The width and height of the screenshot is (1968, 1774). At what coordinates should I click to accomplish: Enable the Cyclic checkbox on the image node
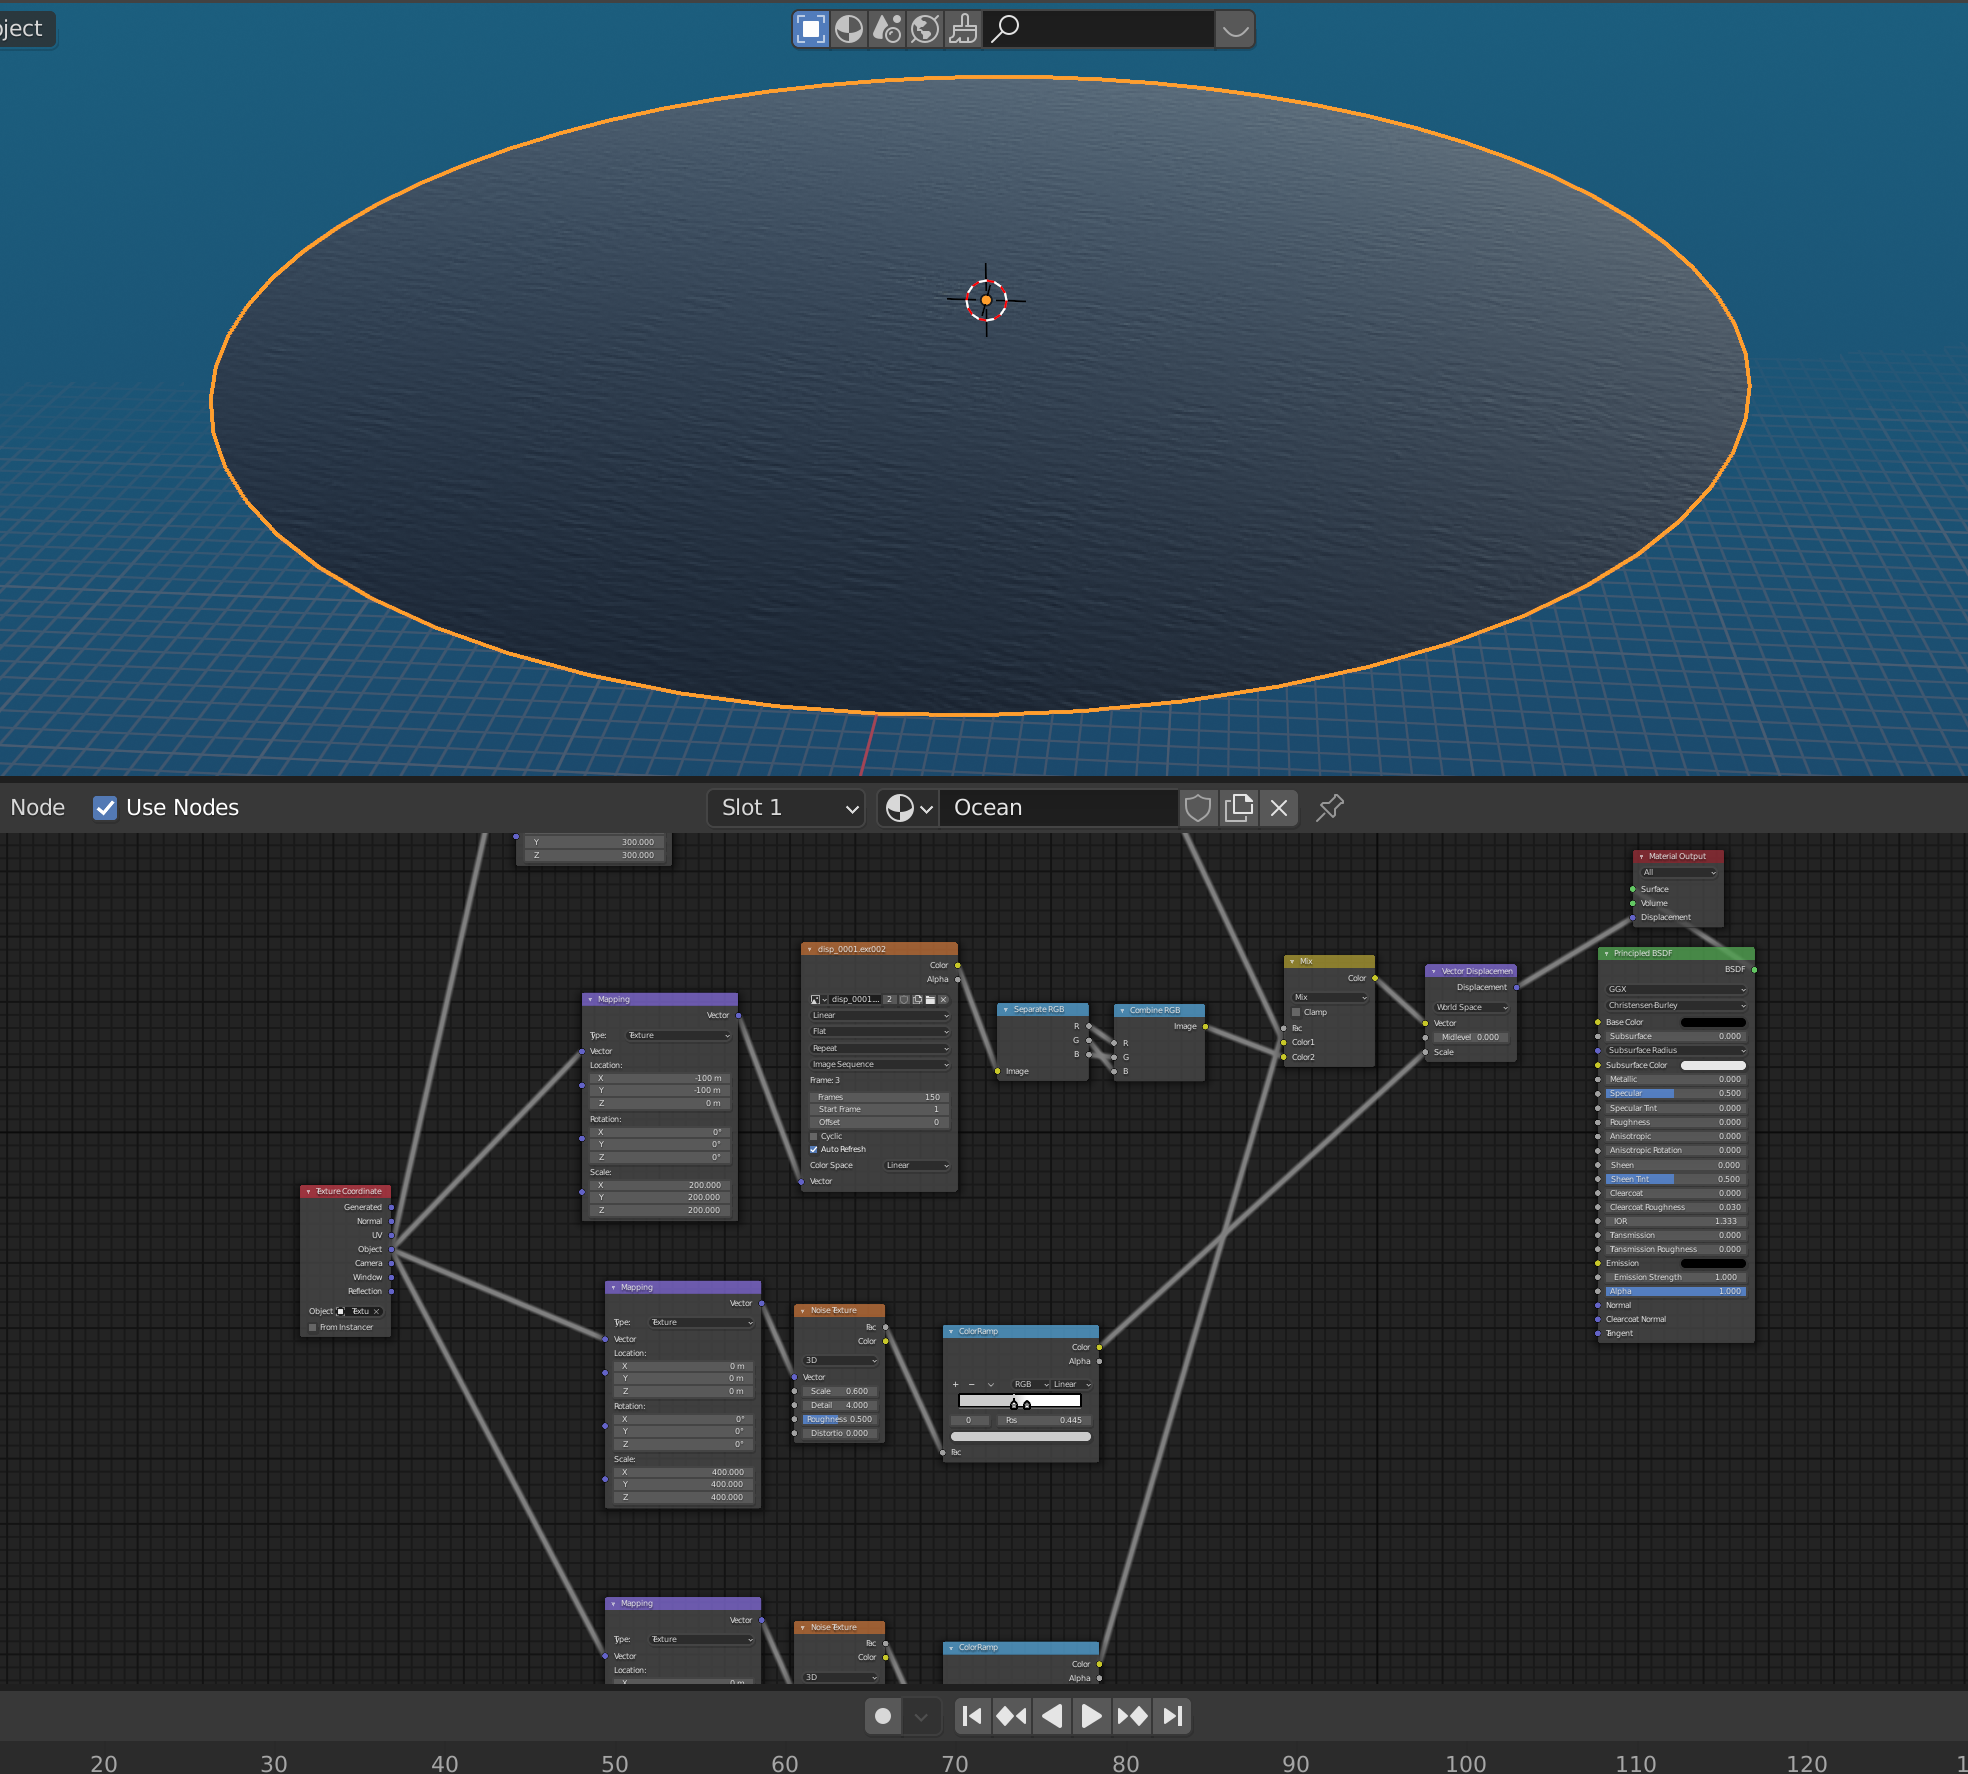[x=814, y=1136]
